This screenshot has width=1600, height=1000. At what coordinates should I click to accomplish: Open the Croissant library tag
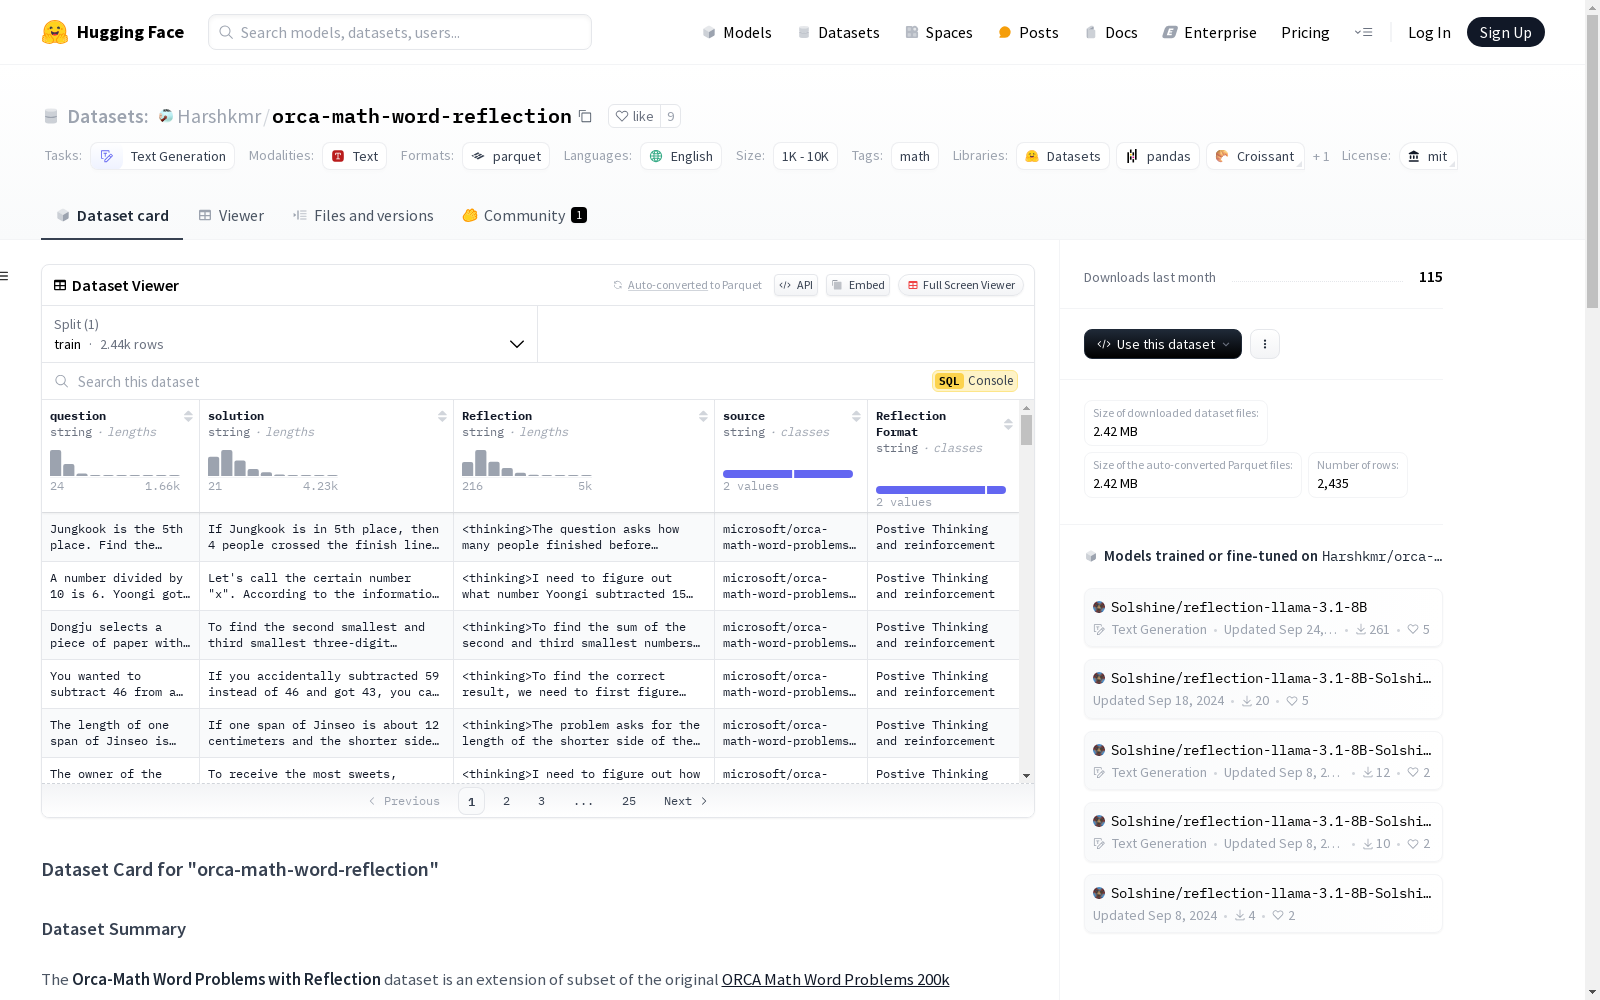point(1255,156)
